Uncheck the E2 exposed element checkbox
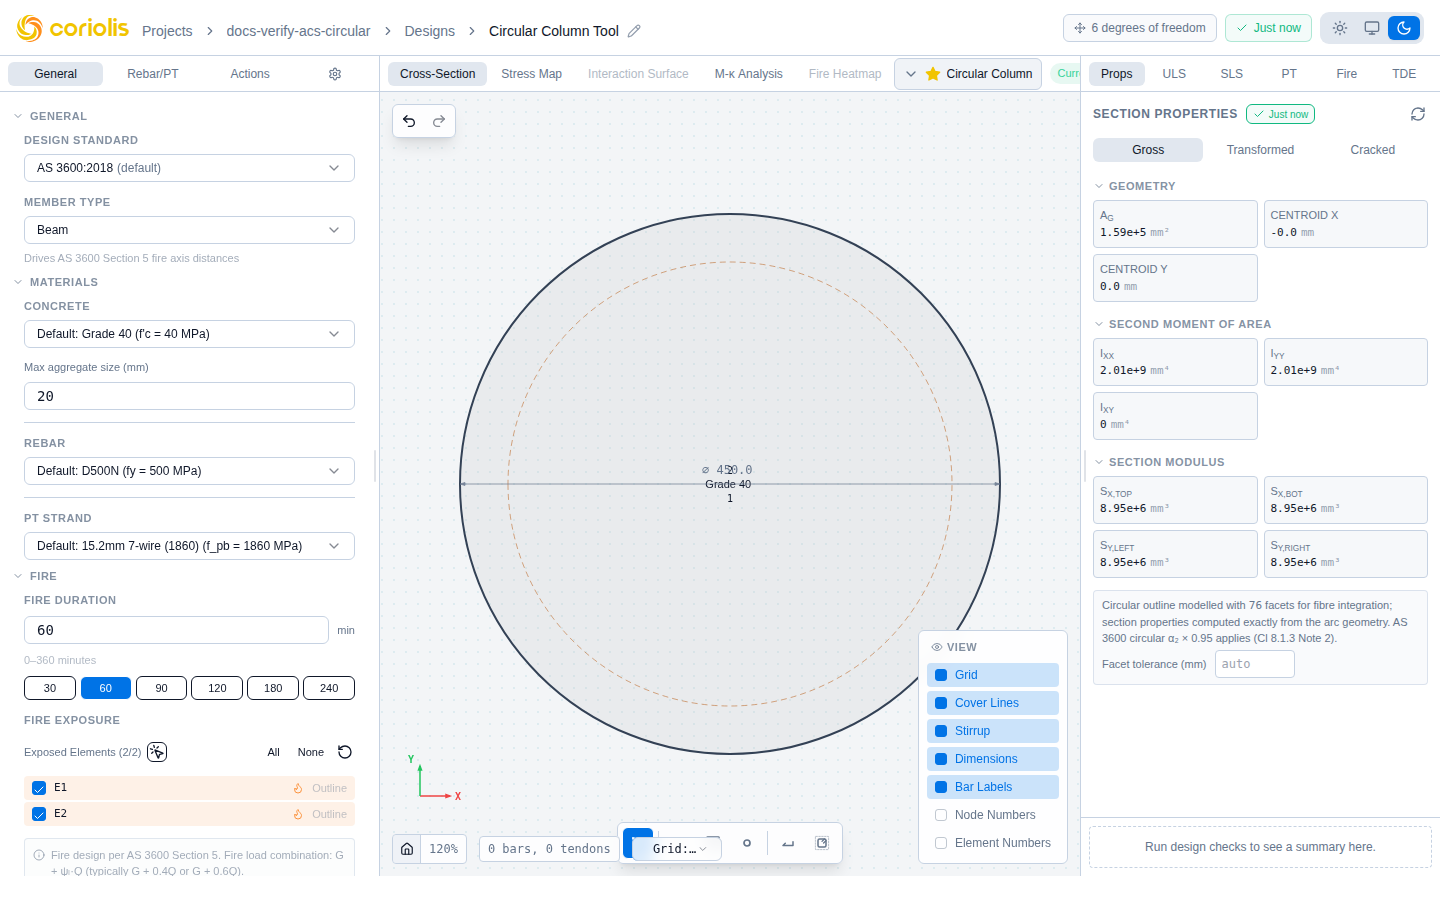 coord(39,814)
